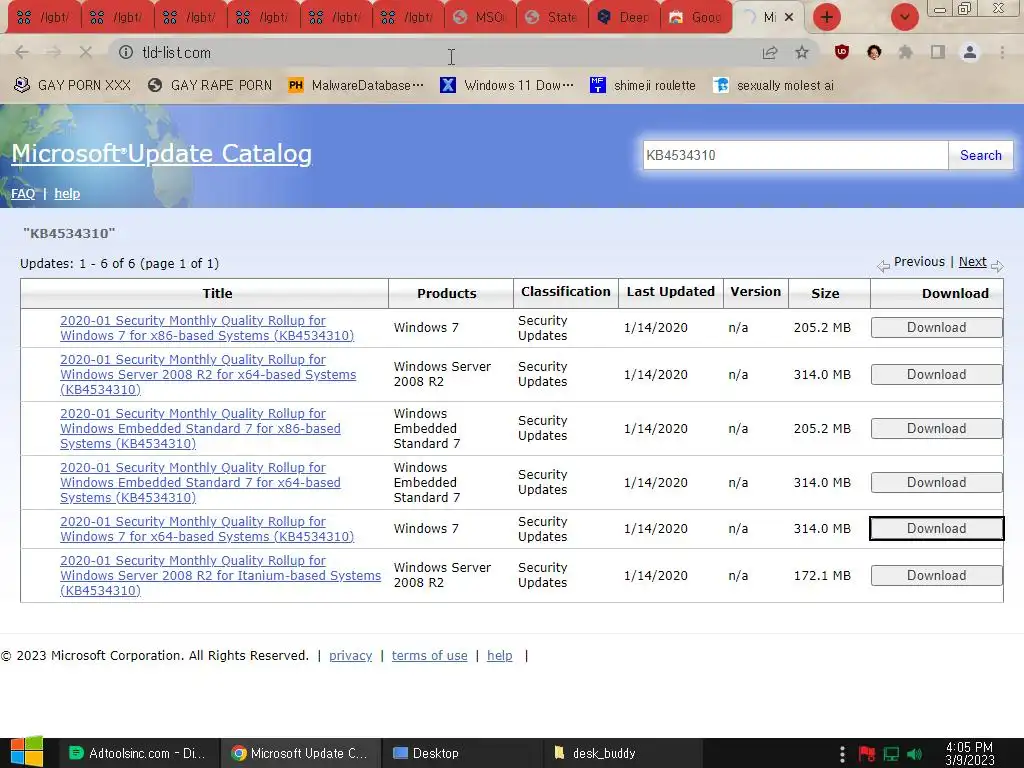Screen dimensions: 1024x768
Task: Download the Server 2008 R2 Itanium update
Action: click(x=936, y=575)
